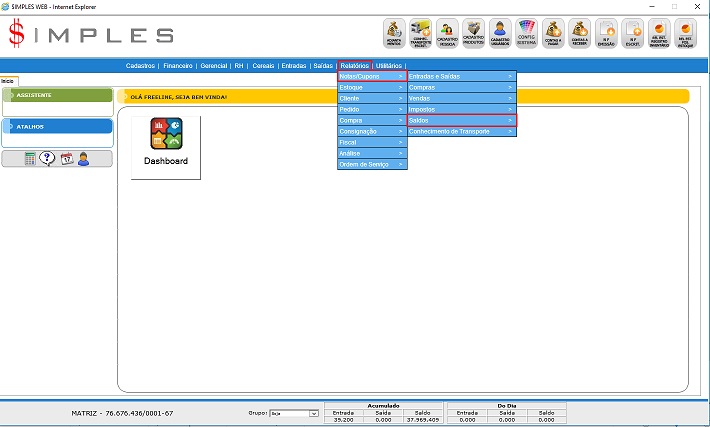Click the Cadastro Produtos box icon
Screen dimensions: 710x427
474,34
